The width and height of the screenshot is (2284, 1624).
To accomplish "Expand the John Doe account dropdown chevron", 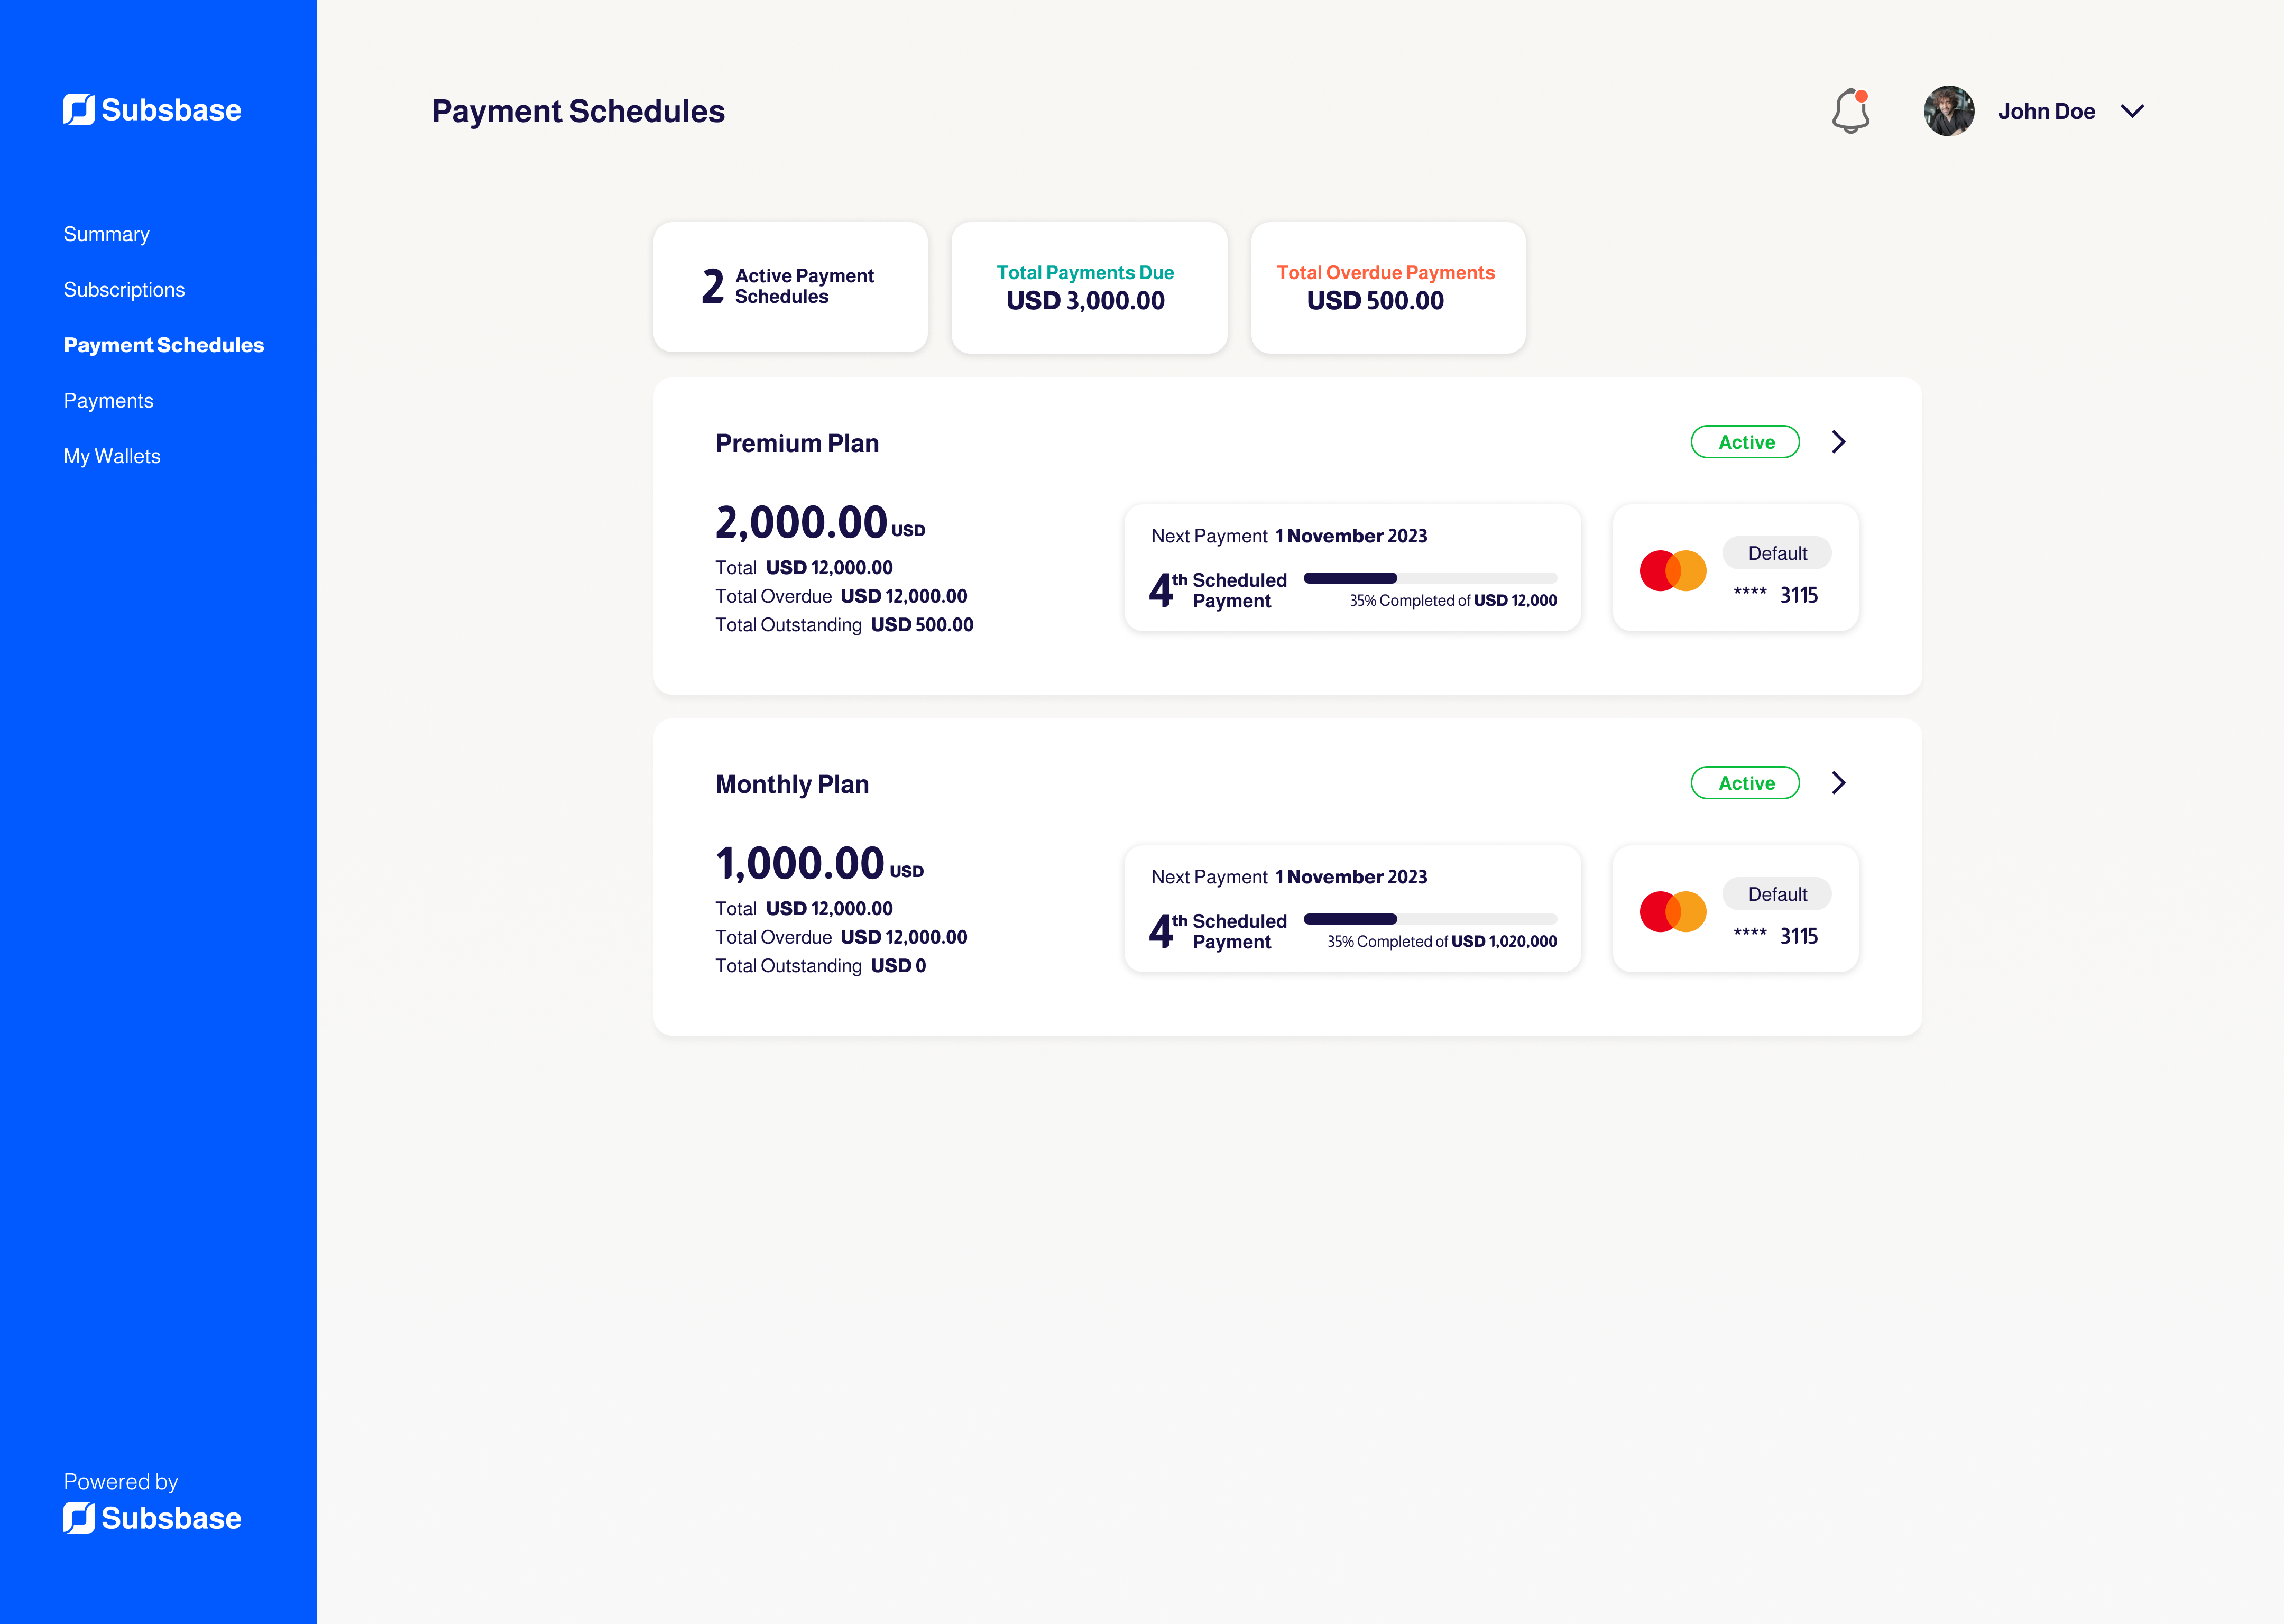I will tap(2132, 111).
